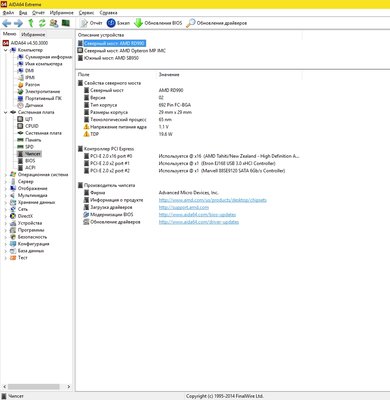The height and width of the screenshot is (400, 390).
Task: Open the support.amd.com driver download link
Action: [184, 207]
